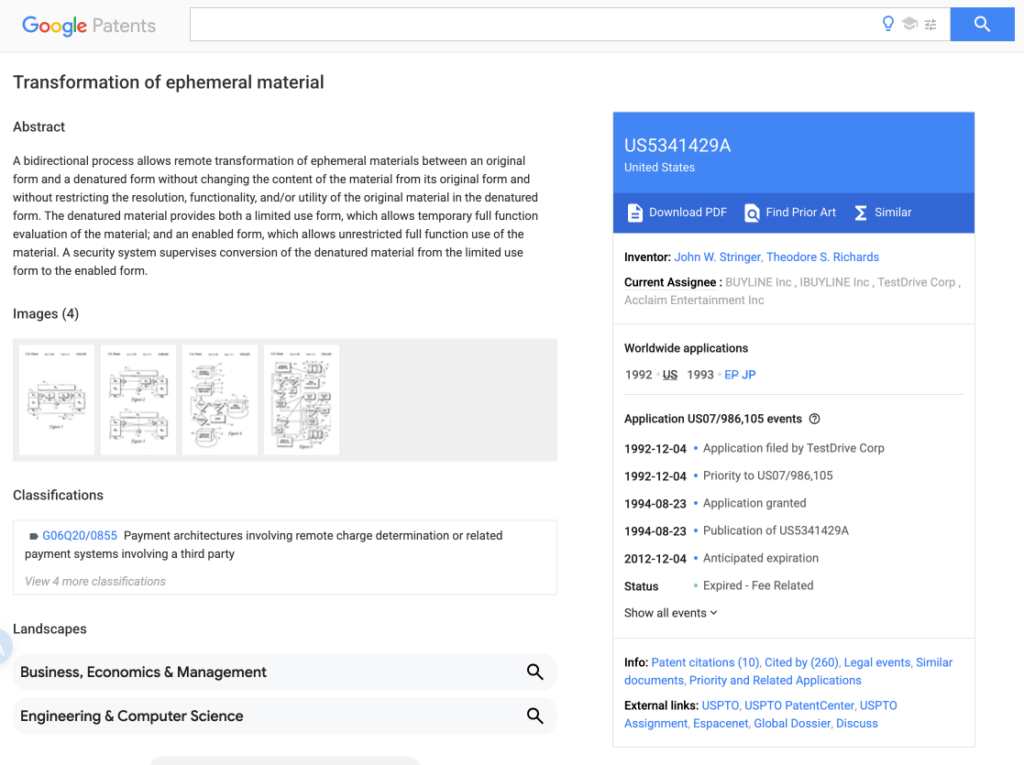Click the EP worldwide application link
Screen dimensions: 1024x765
tap(731, 374)
